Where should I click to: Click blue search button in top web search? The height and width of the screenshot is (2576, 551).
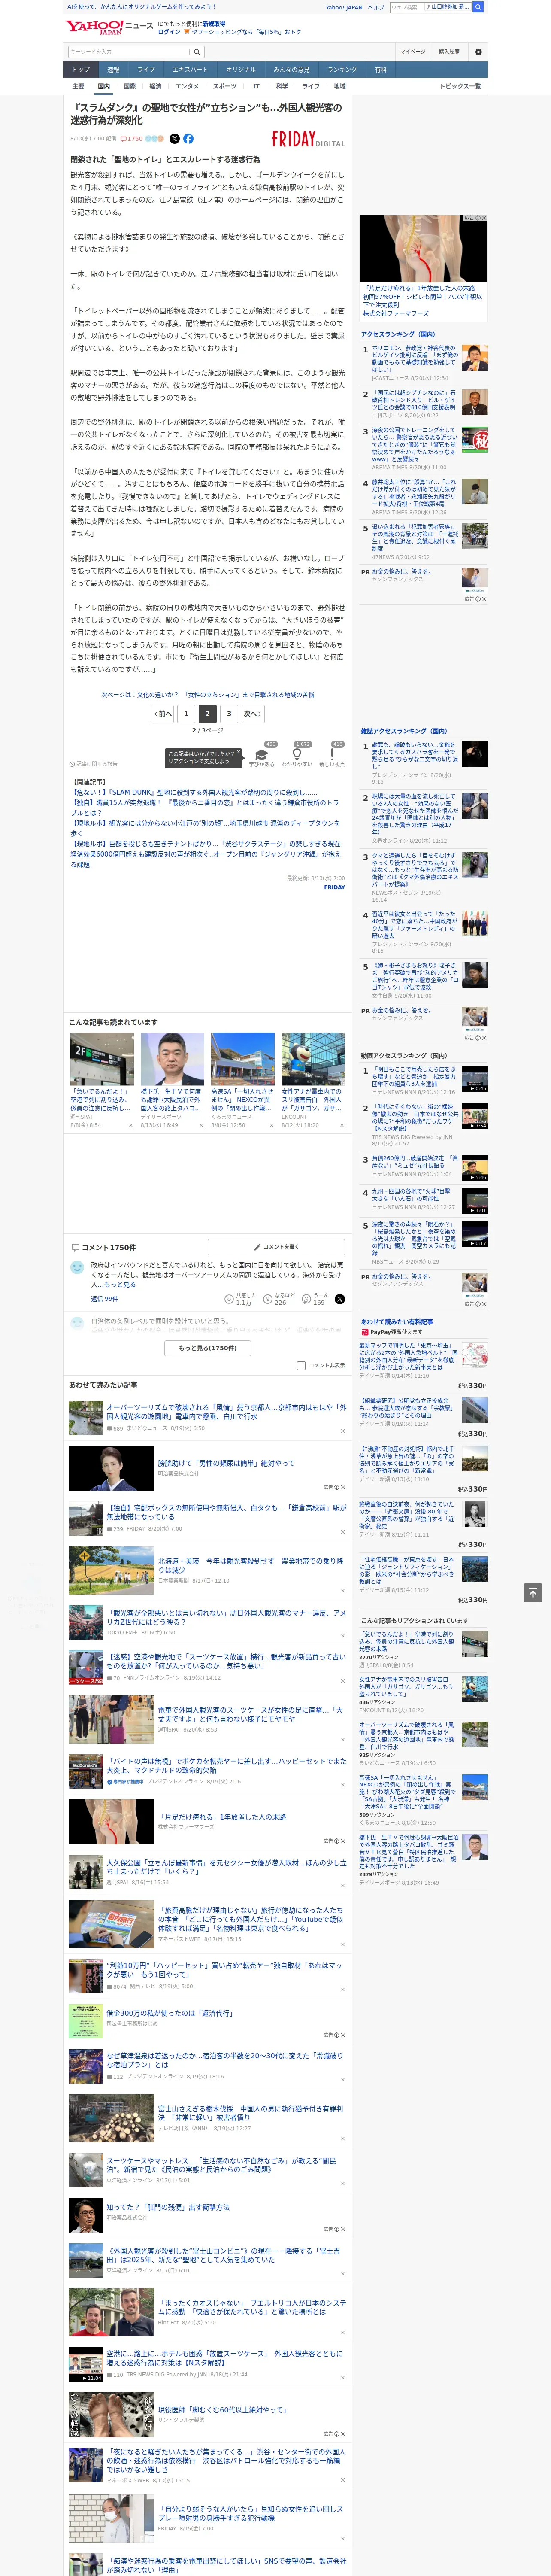478,7
